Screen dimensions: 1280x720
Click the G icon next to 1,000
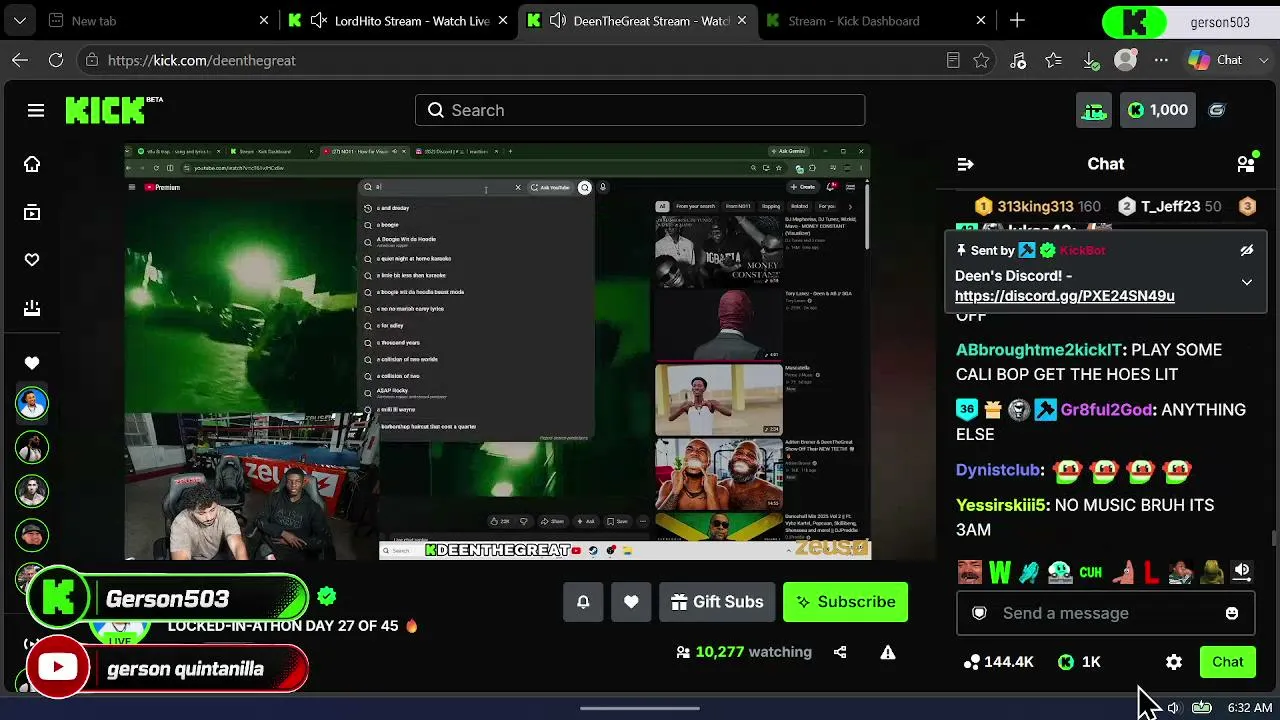[x=1217, y=110]
